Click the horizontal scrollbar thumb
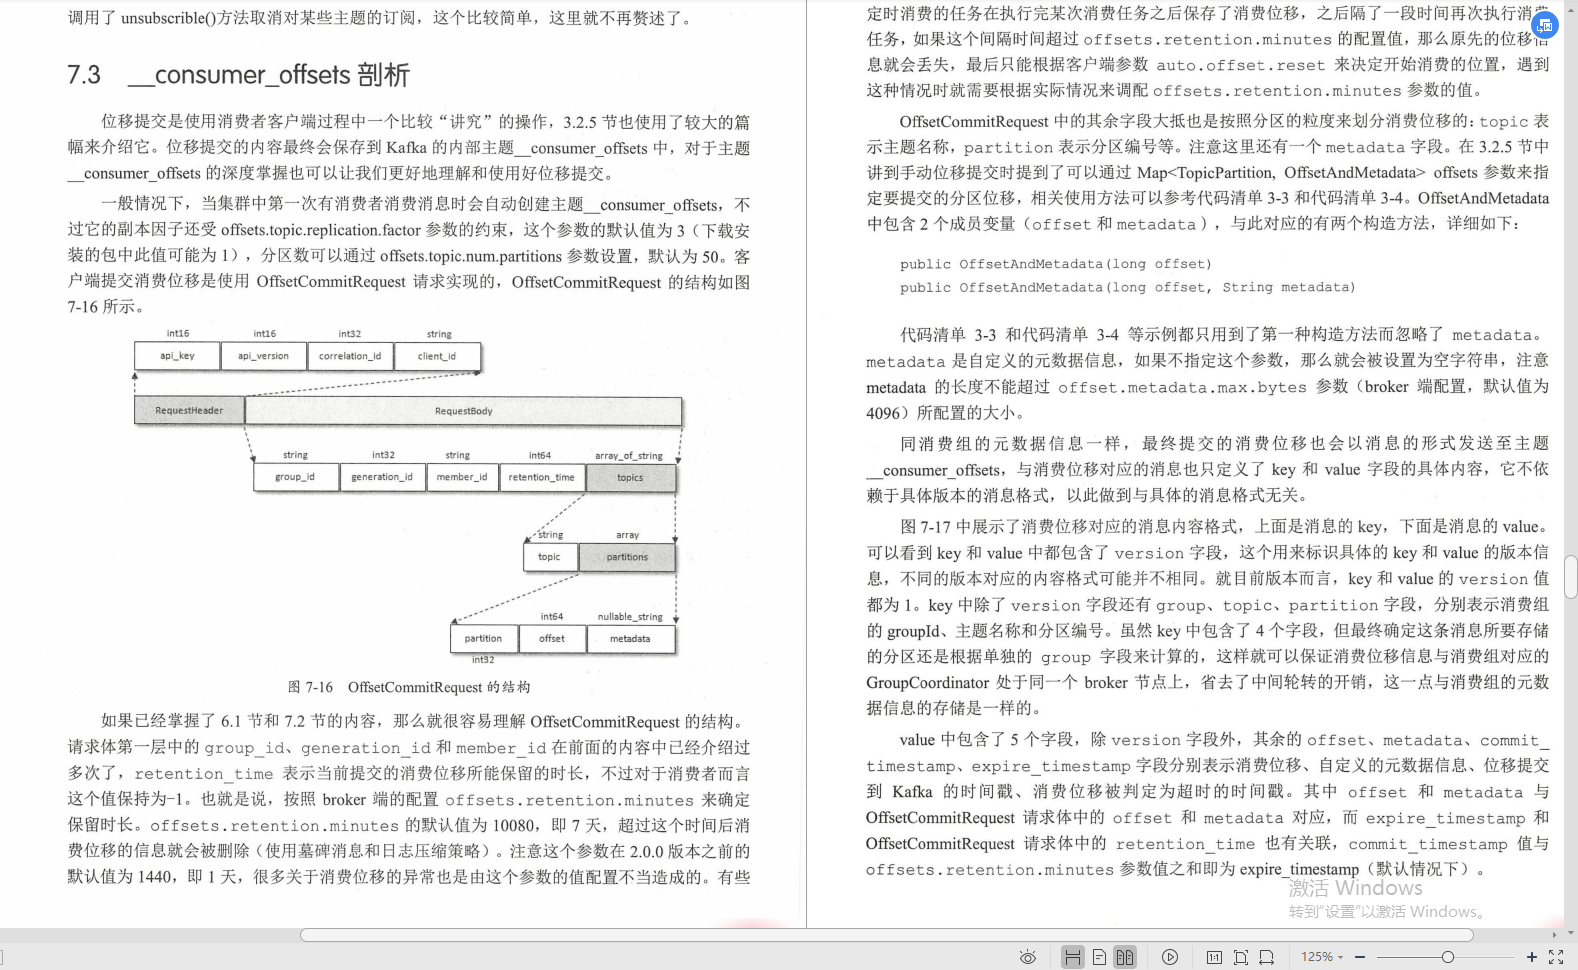The height and width of the screenshot is (970, 1578). coord(886,935)
